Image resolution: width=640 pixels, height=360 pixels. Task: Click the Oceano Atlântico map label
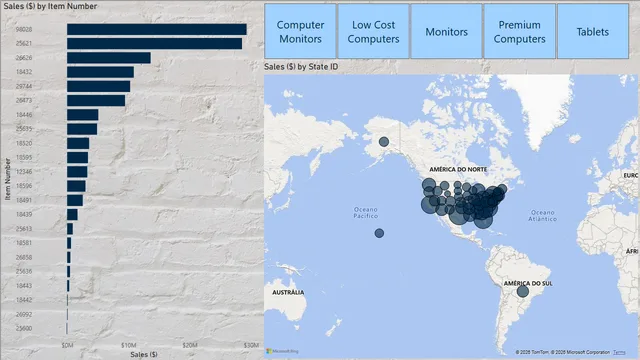542,216
